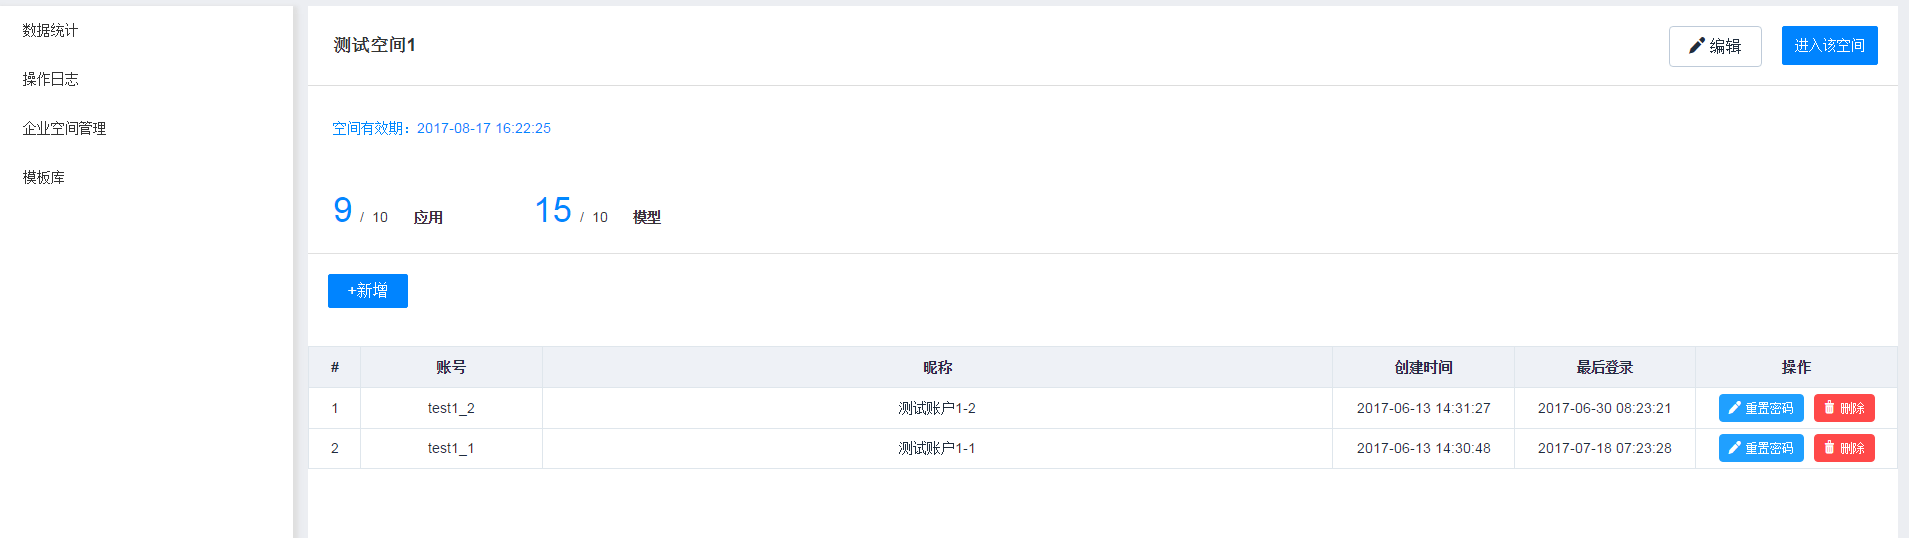
Task: Click the 账号 column header
Action: point(451,367)
